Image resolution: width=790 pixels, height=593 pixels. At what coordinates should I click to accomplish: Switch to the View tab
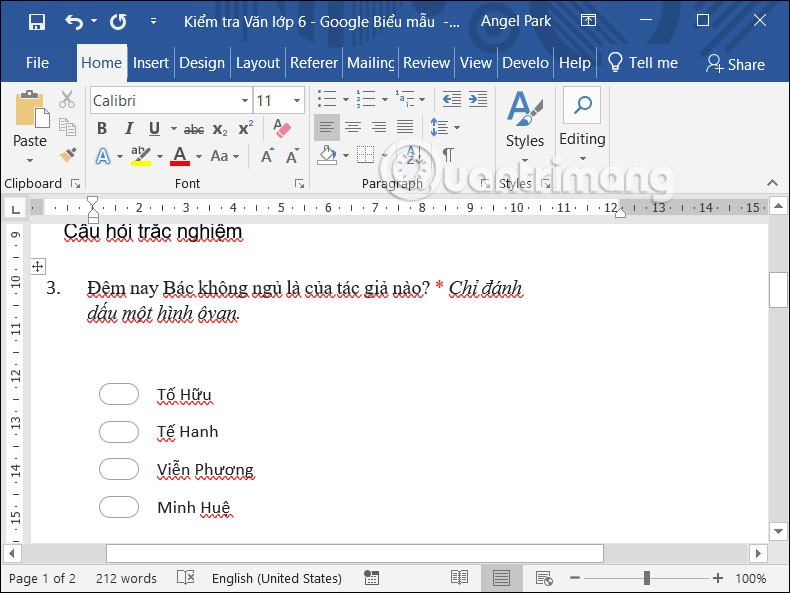476,63
